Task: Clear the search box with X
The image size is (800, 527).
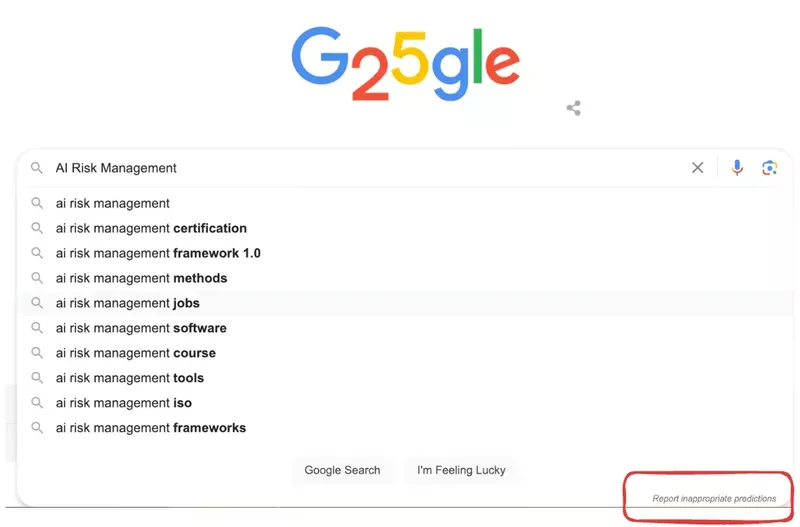Action: click(x=698, y=168)
